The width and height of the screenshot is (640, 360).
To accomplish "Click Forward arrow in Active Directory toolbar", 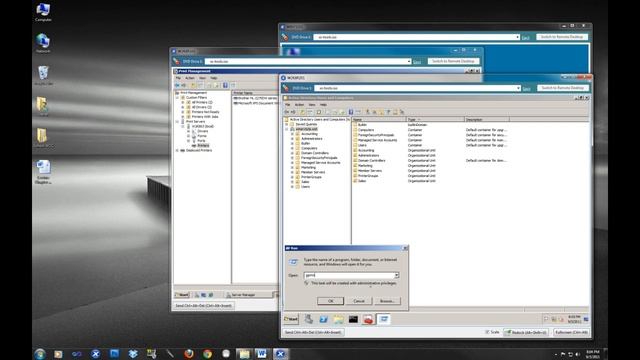I will [x=293, y=112].
